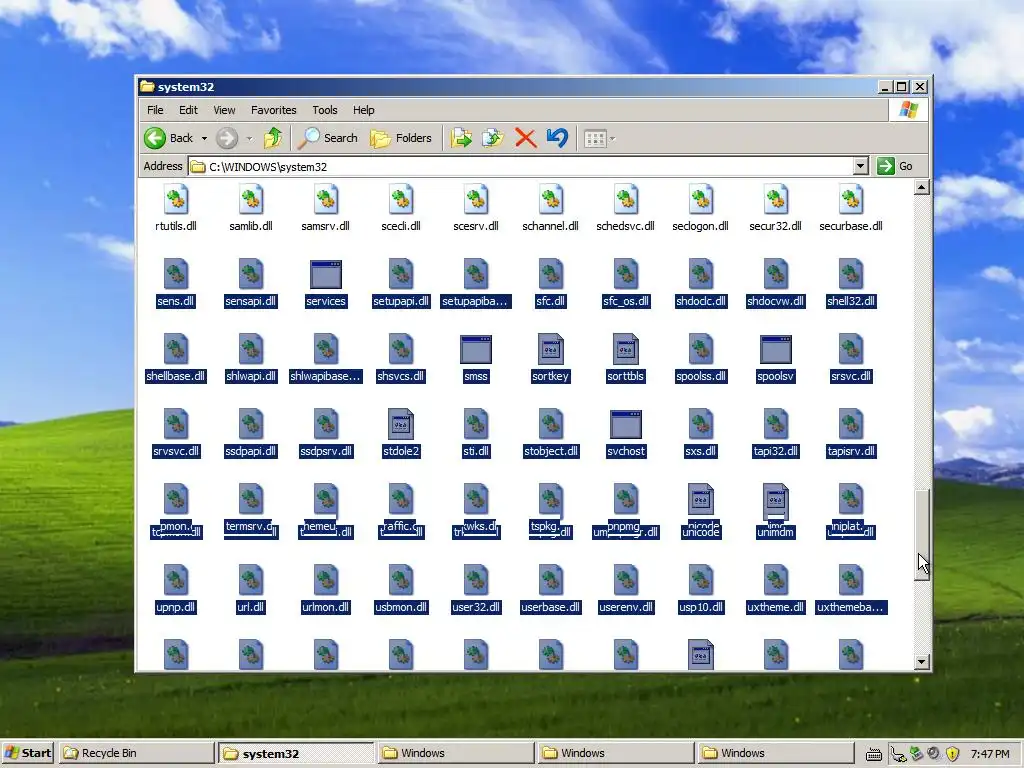The height and width of the screenshot is (768, 1024).
Task: Open the Views toolbar button
Action: coord(595,138)
